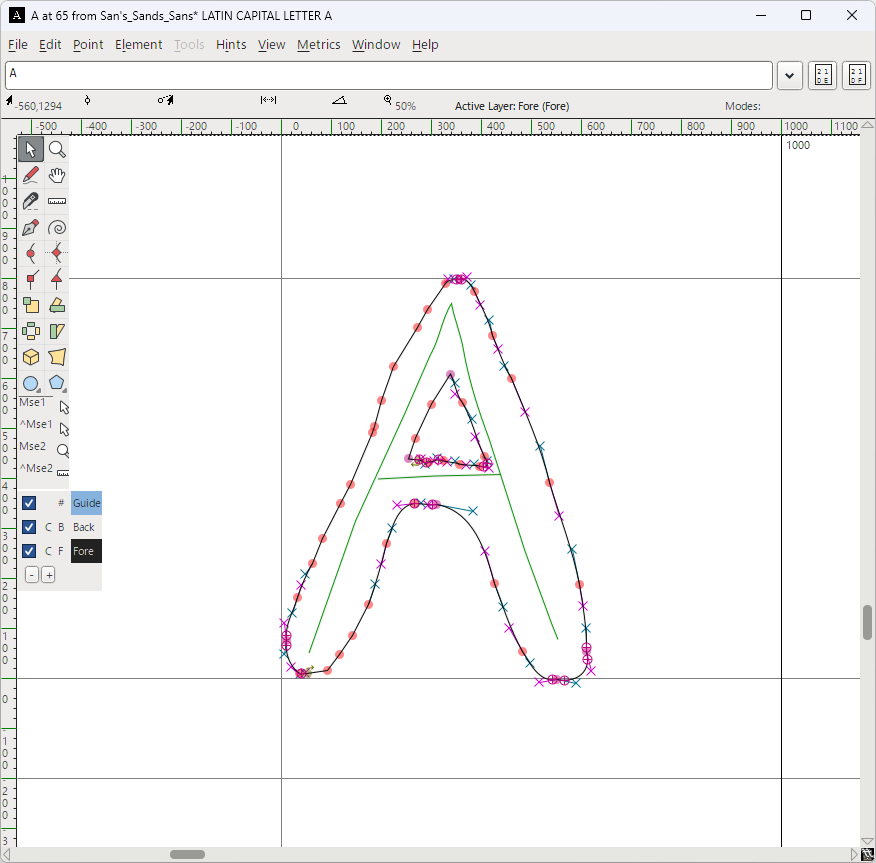876x863 pixels.
Task: Select the Pen point tool
Action: point(31,227)
